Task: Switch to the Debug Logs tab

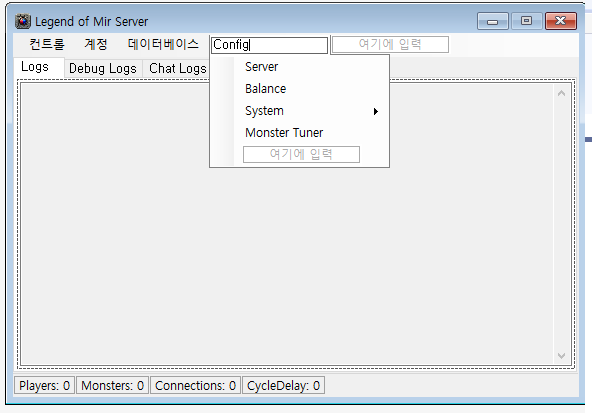Action: pyautogui.click(x=103, y=69)
